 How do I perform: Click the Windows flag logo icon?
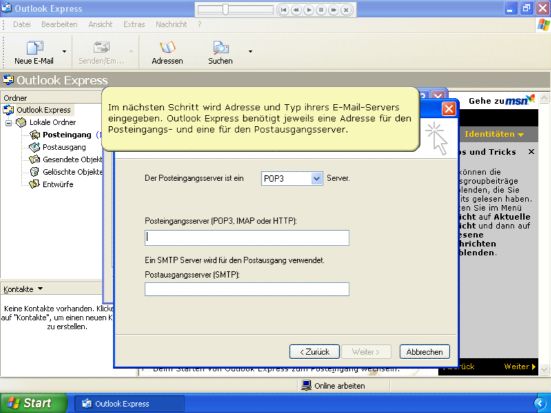543,25
